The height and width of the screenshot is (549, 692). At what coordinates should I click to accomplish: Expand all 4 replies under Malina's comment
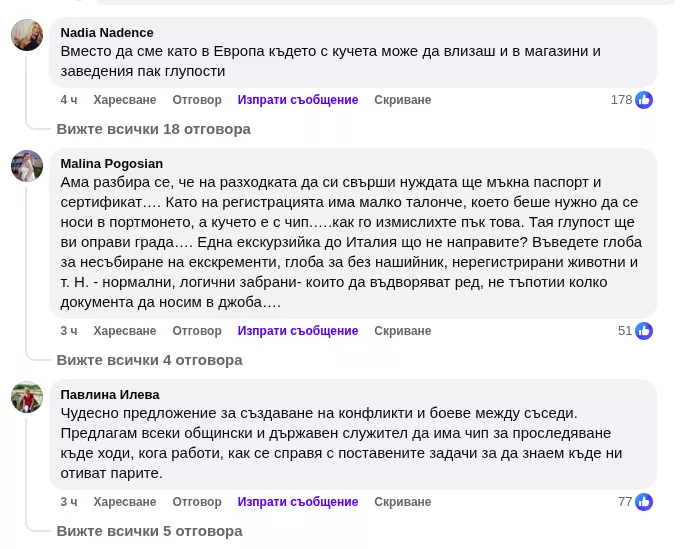pos(149,360)
